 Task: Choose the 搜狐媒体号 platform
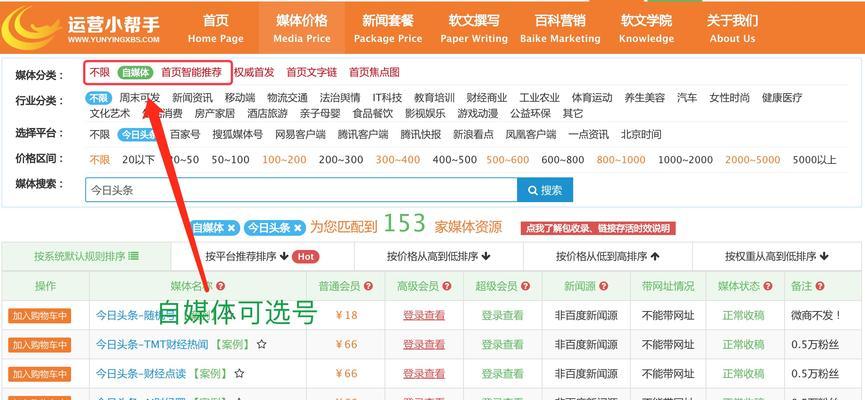point(238,135)
